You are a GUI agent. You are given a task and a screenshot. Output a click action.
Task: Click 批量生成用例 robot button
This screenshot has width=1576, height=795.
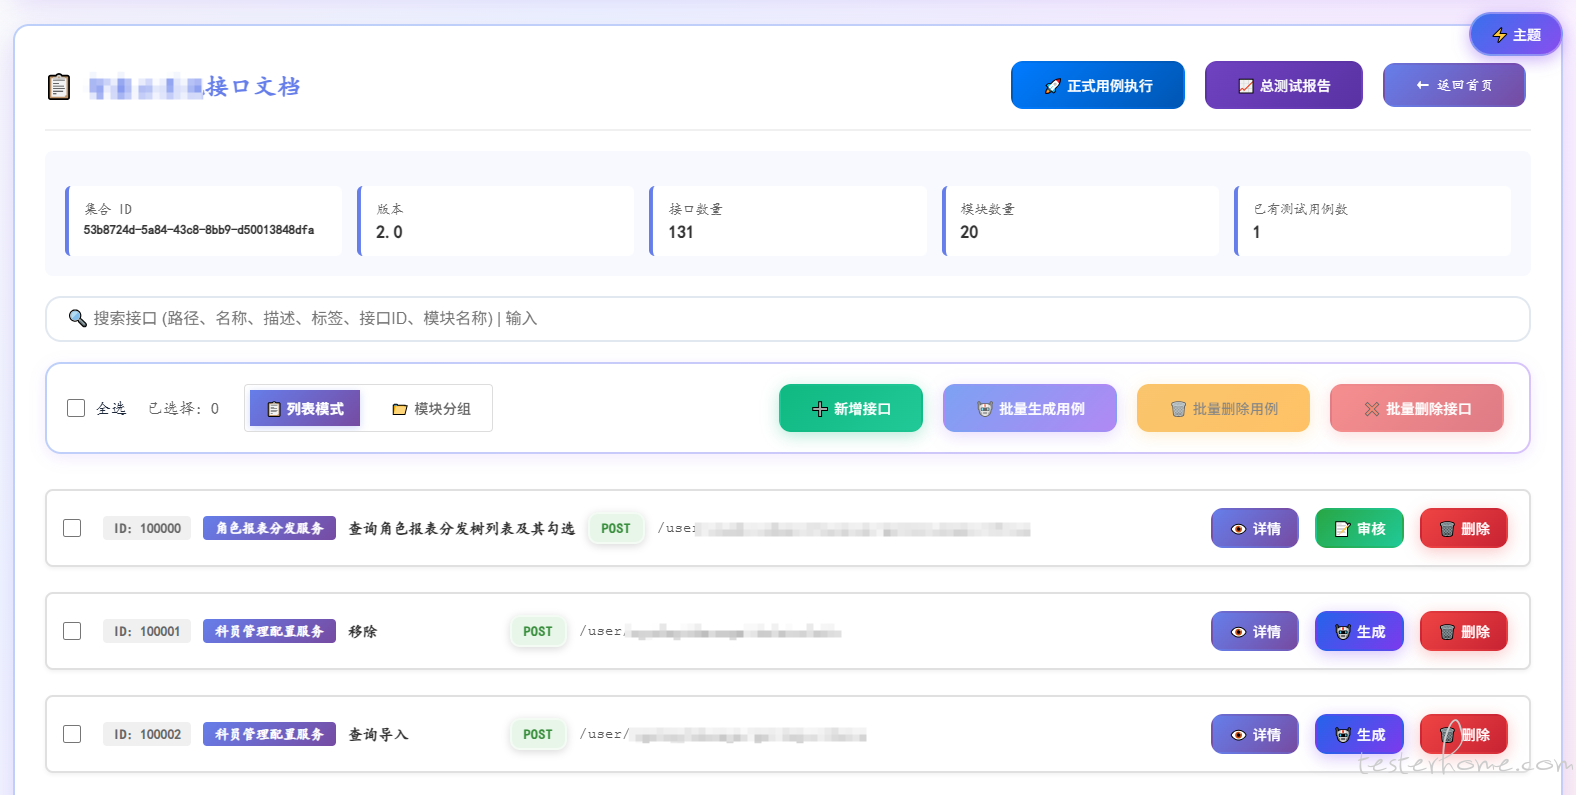[1029, 409]
